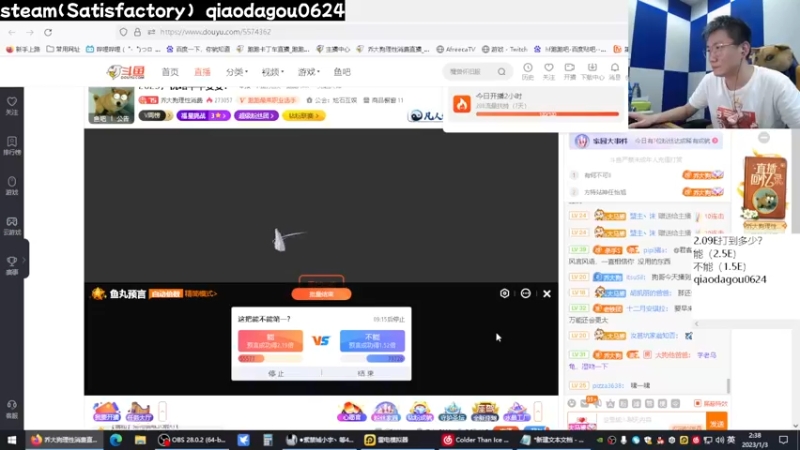Collapse the 直播回忆录 widget minus button
The image size is (800, 450).
point(764,137)
